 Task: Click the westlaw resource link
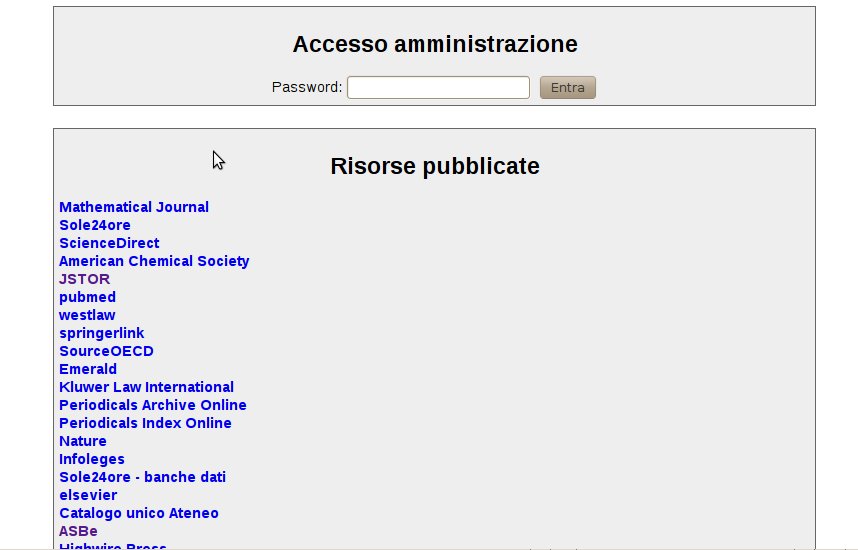87,315
